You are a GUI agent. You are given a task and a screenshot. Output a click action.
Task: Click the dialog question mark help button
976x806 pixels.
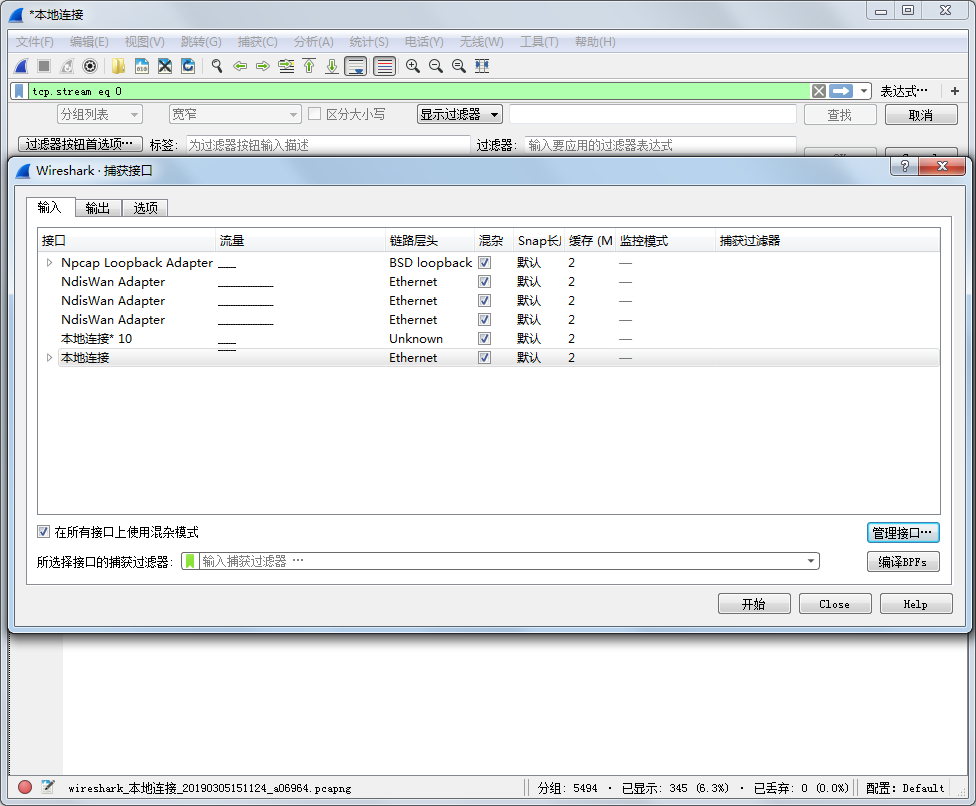click(905, 166)
